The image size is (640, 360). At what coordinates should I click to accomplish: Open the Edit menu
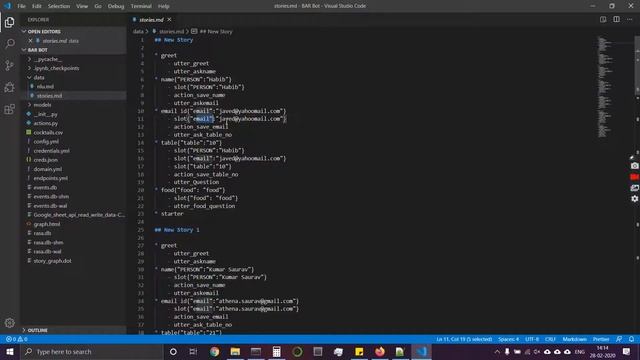37,6
